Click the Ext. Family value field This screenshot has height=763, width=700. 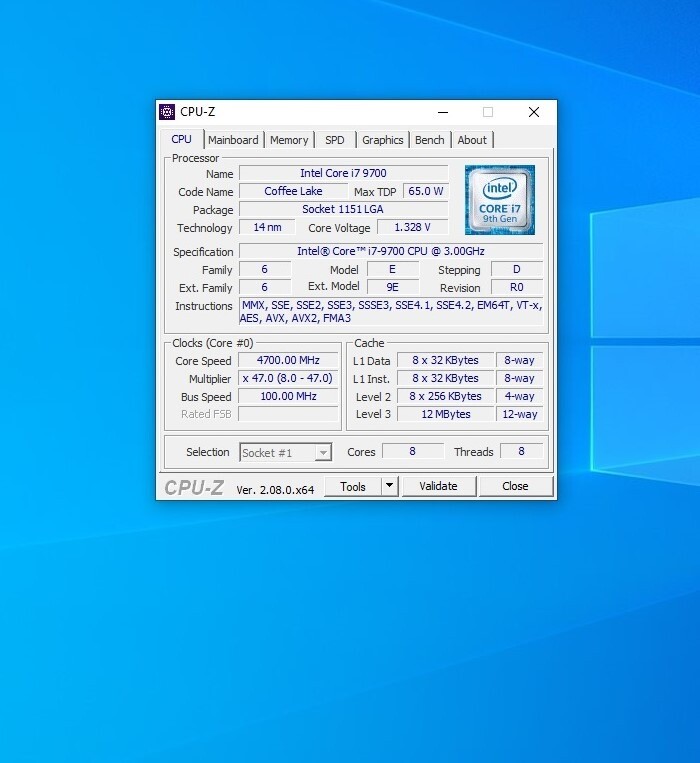tap(265, 287)
